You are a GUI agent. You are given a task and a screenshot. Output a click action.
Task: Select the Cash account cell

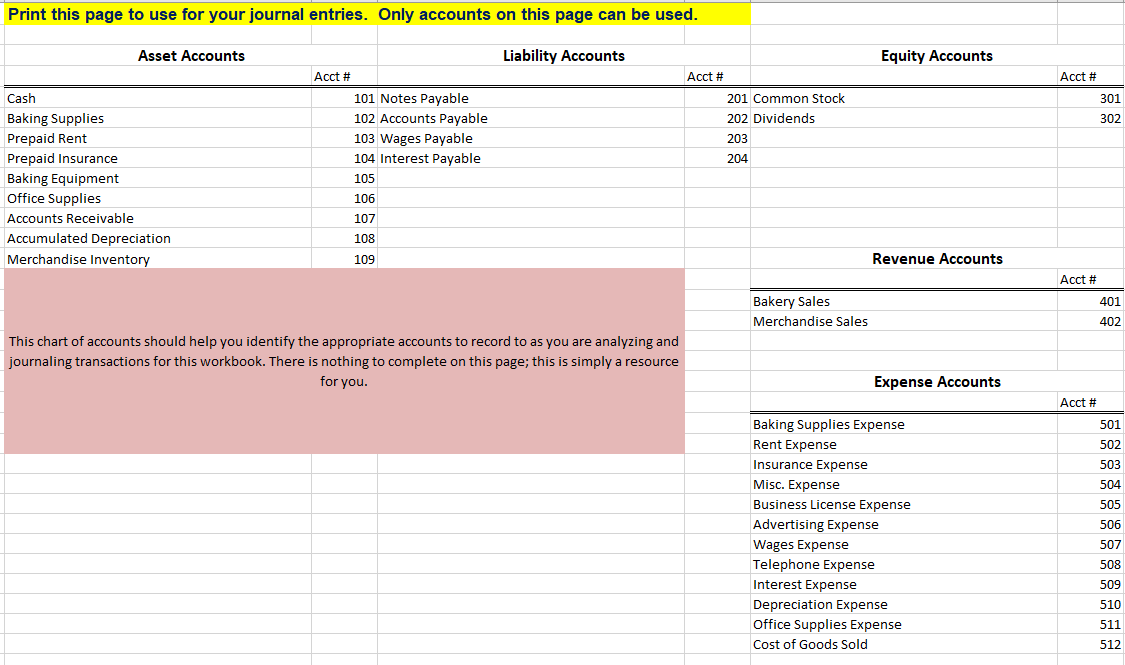coord(158,98)
